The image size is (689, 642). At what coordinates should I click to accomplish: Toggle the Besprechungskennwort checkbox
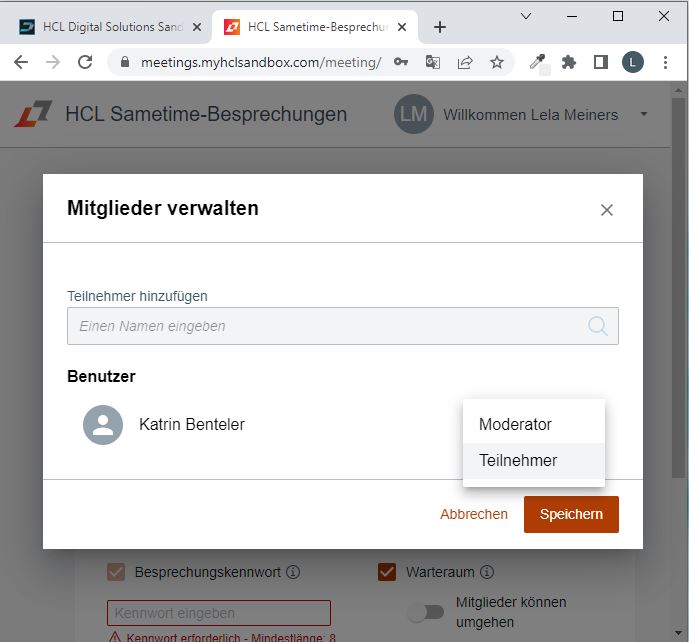click(116, 572)
